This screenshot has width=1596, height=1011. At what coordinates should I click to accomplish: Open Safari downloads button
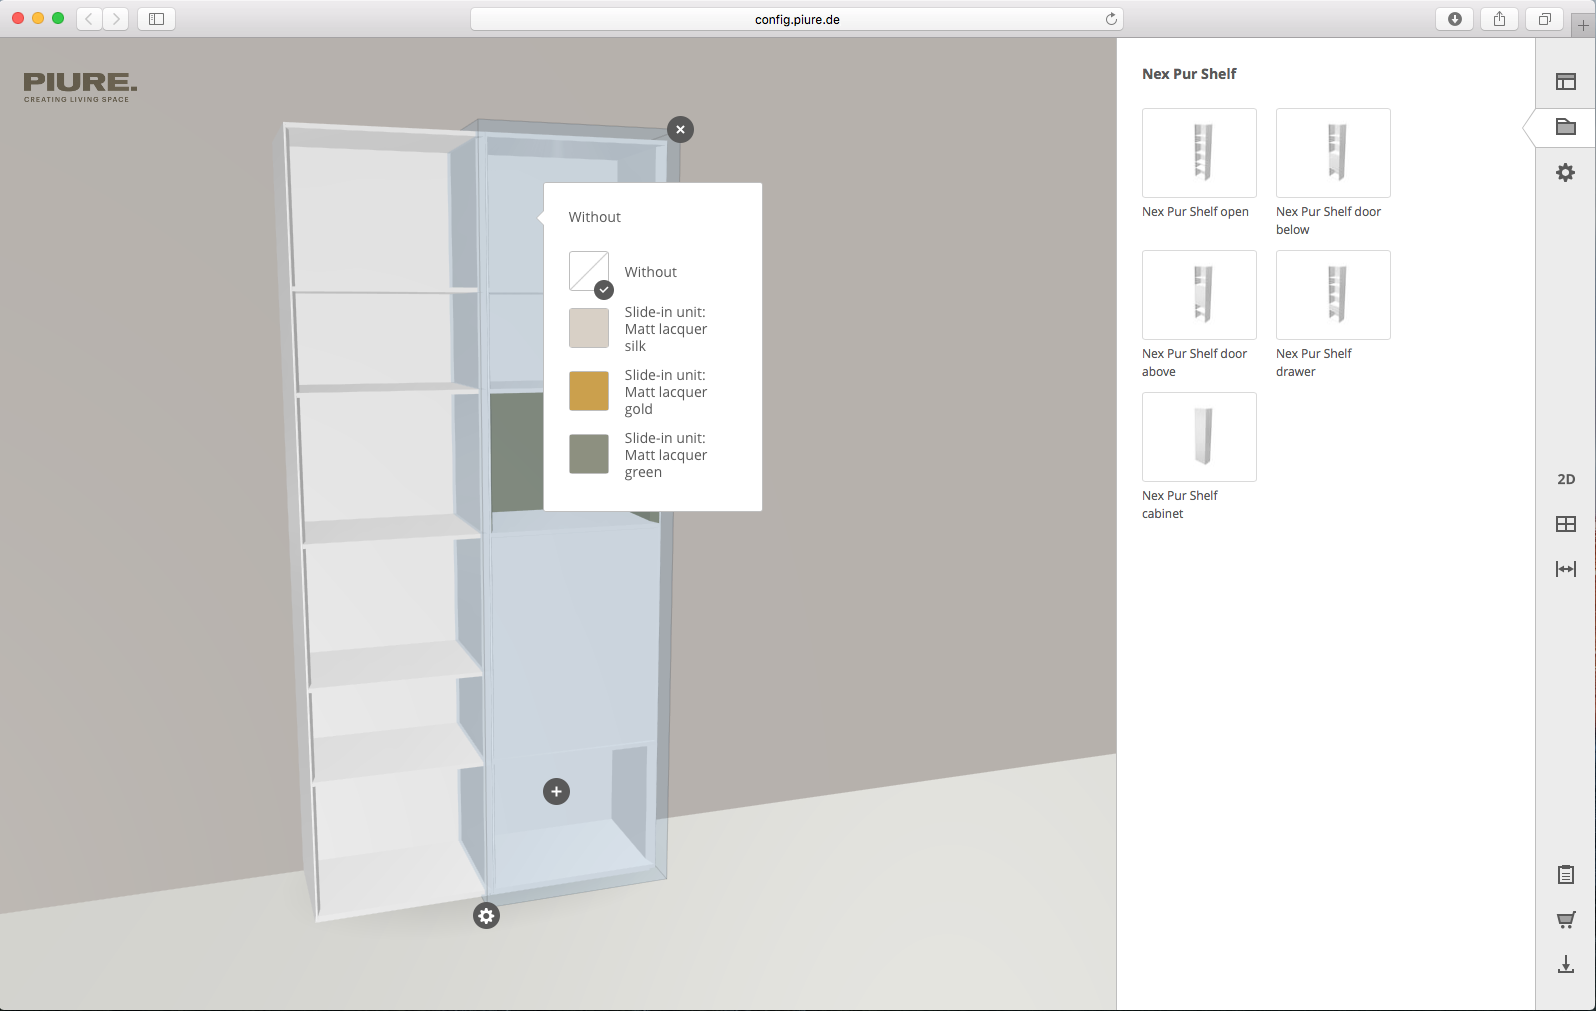pyautogui.click(x=1455, y=18)
